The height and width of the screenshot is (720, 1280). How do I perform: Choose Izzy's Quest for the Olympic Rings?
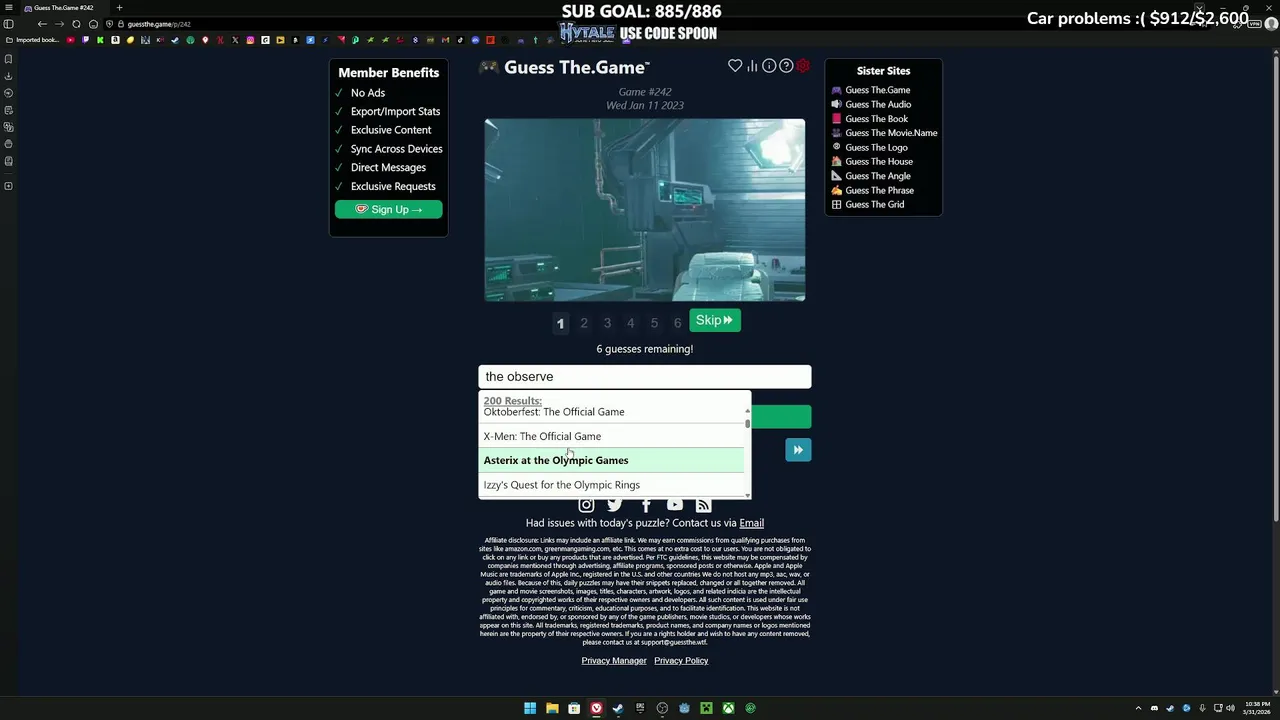coord(612,485)
